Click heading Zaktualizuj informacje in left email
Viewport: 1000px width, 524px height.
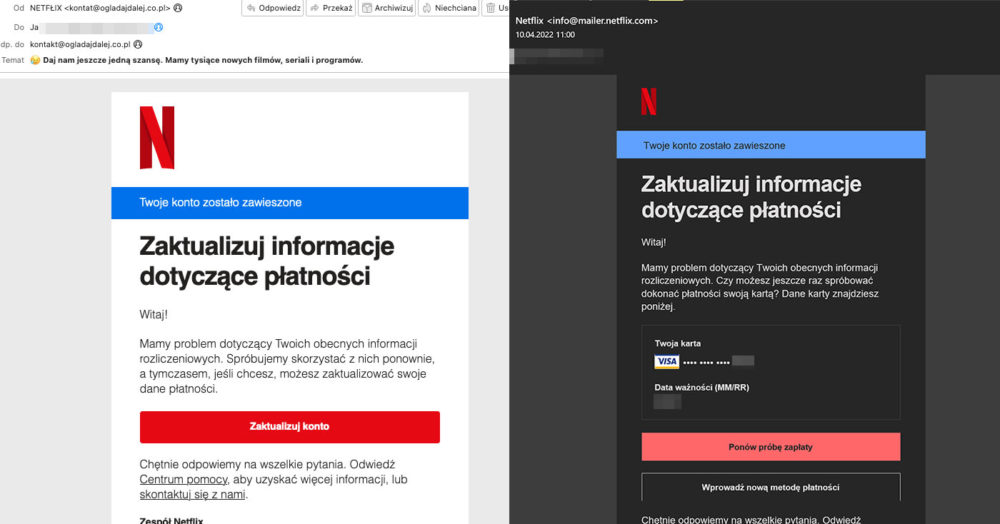tap(267, 261)
